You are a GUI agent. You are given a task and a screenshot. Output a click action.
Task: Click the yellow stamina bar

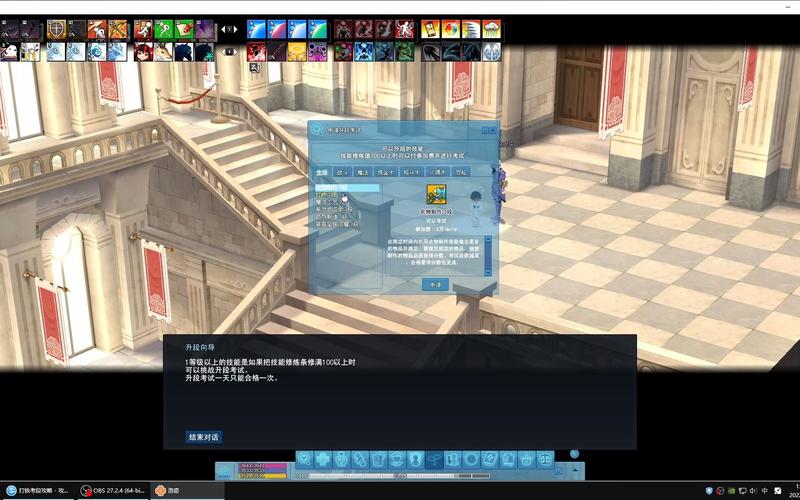coord(263,476)
